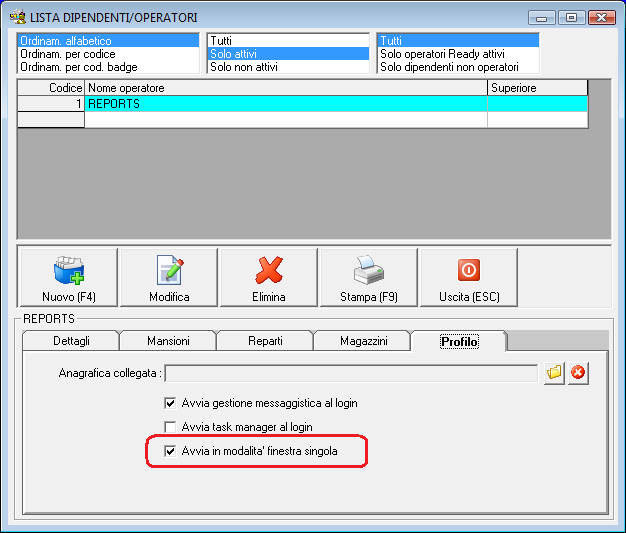
Task: Select Ordinam. per codice sorting option
Action: point(108,54)
